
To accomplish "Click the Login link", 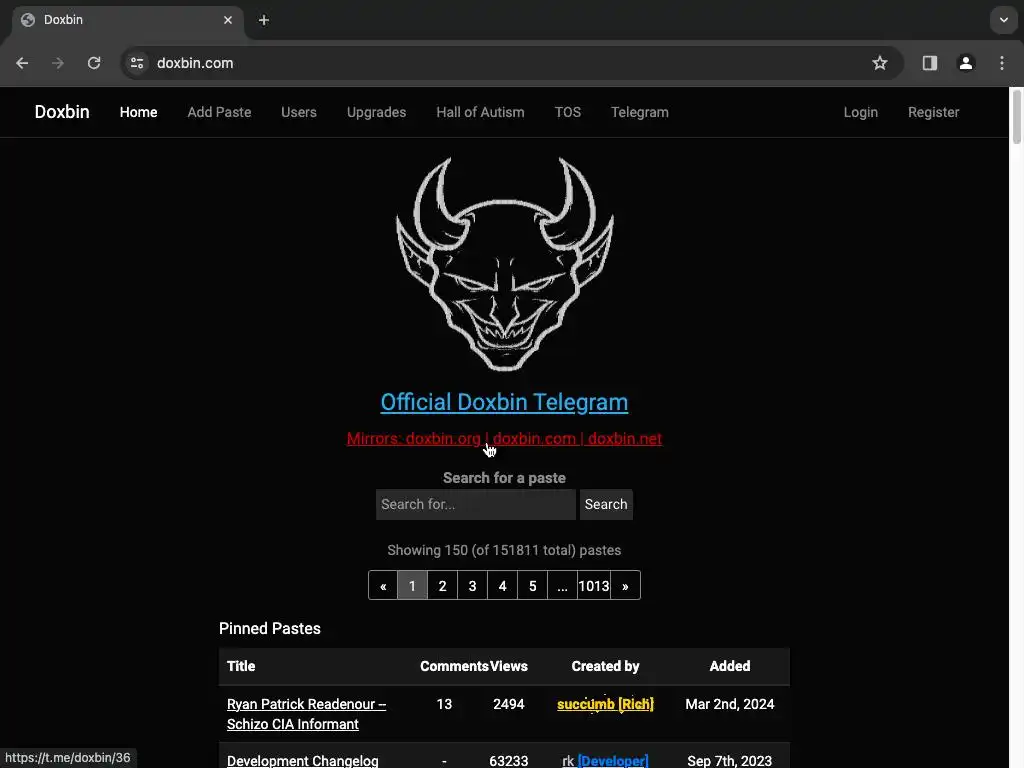I will click(861, 112).
